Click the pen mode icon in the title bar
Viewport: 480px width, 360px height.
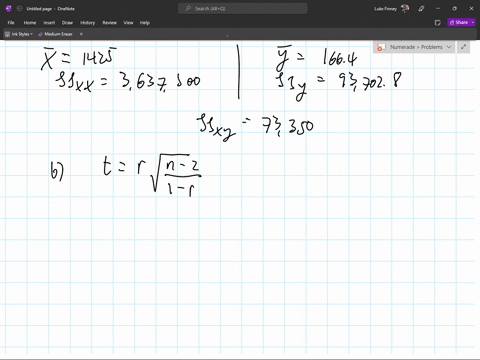(x=421, y=9)
